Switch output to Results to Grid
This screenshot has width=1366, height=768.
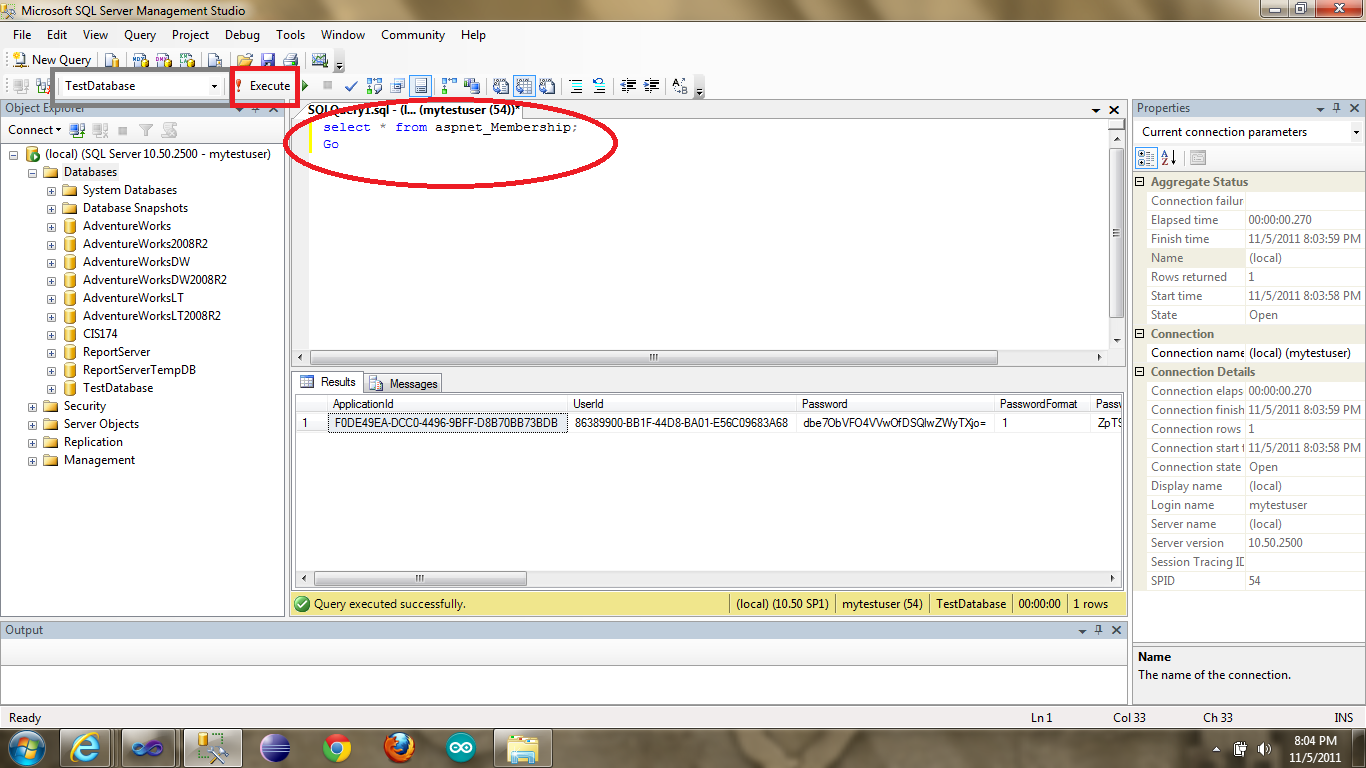pyautogui.click(x=523, y=86)
